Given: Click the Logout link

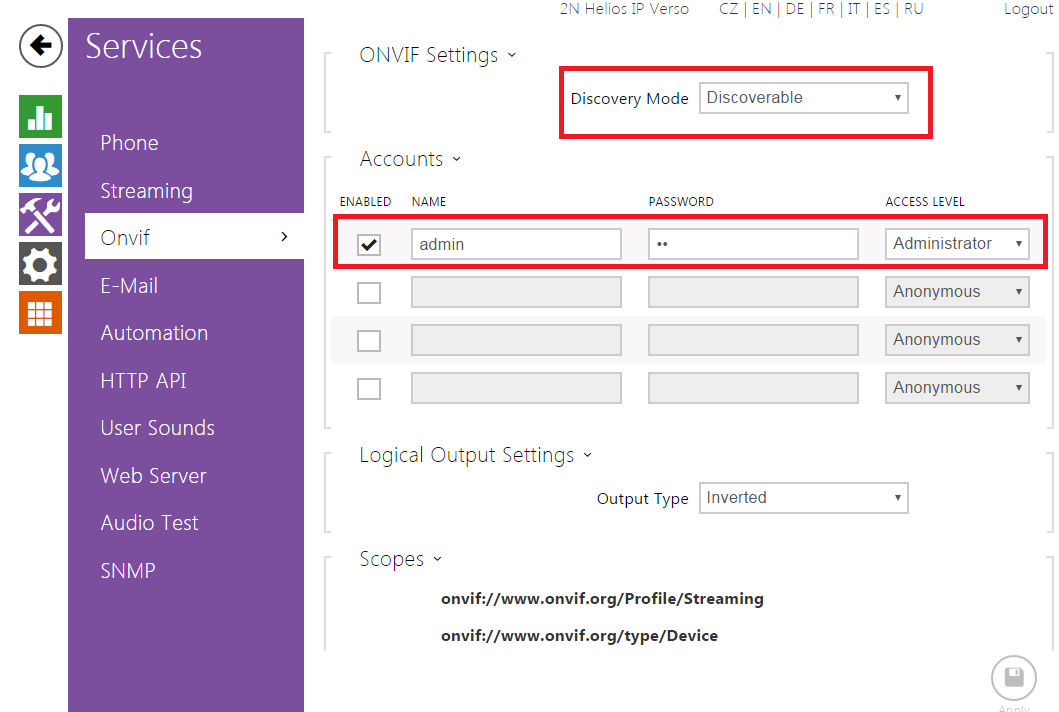Looking at the screenshot, I should click(x=1028, y=9).
